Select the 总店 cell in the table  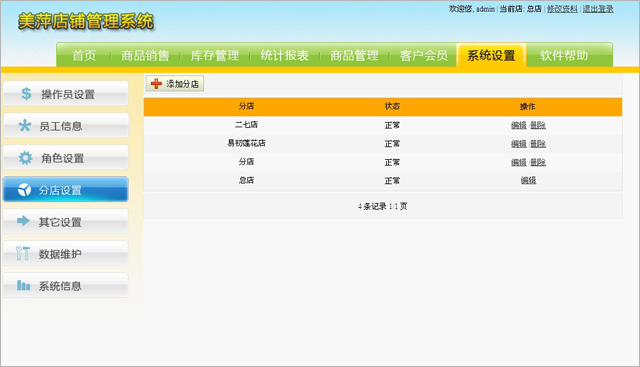point(246,180)
